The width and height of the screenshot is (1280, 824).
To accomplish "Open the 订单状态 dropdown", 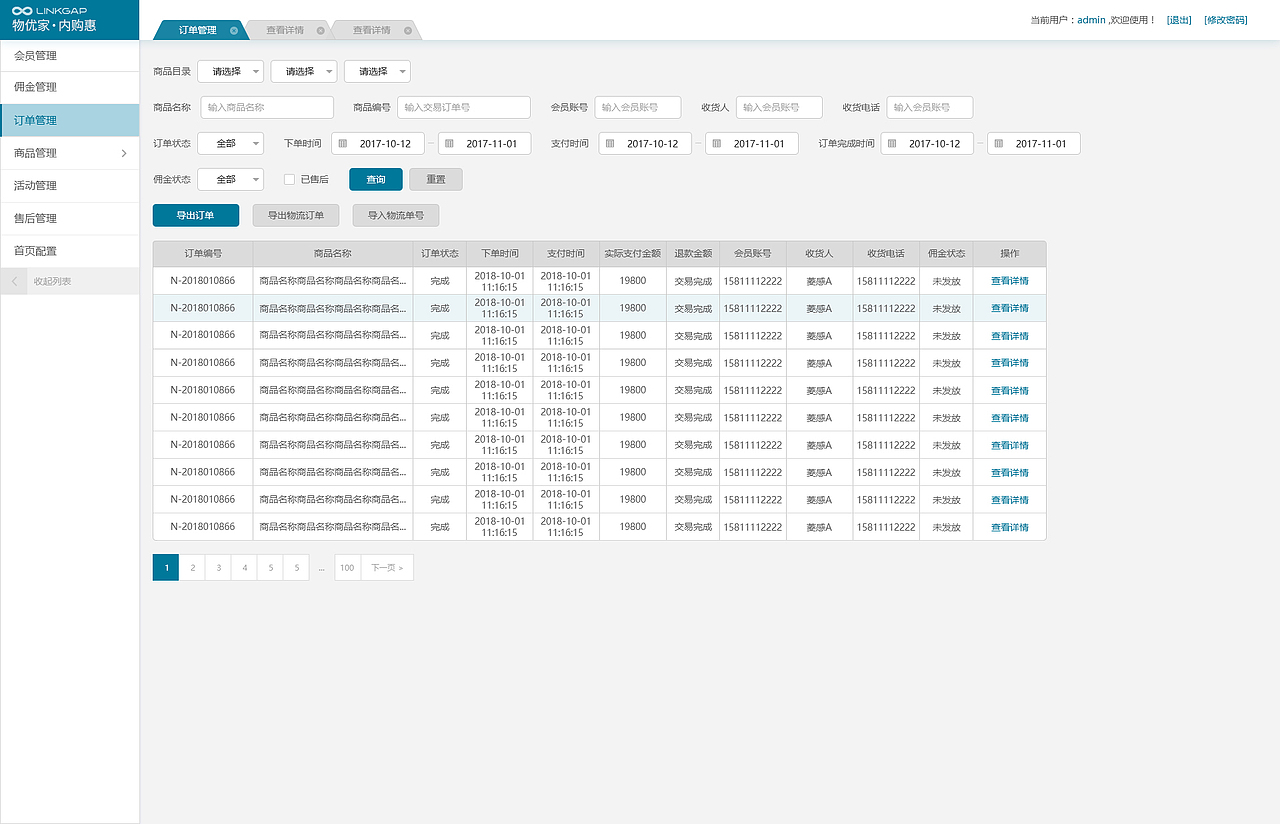I will tap(231, 144).
